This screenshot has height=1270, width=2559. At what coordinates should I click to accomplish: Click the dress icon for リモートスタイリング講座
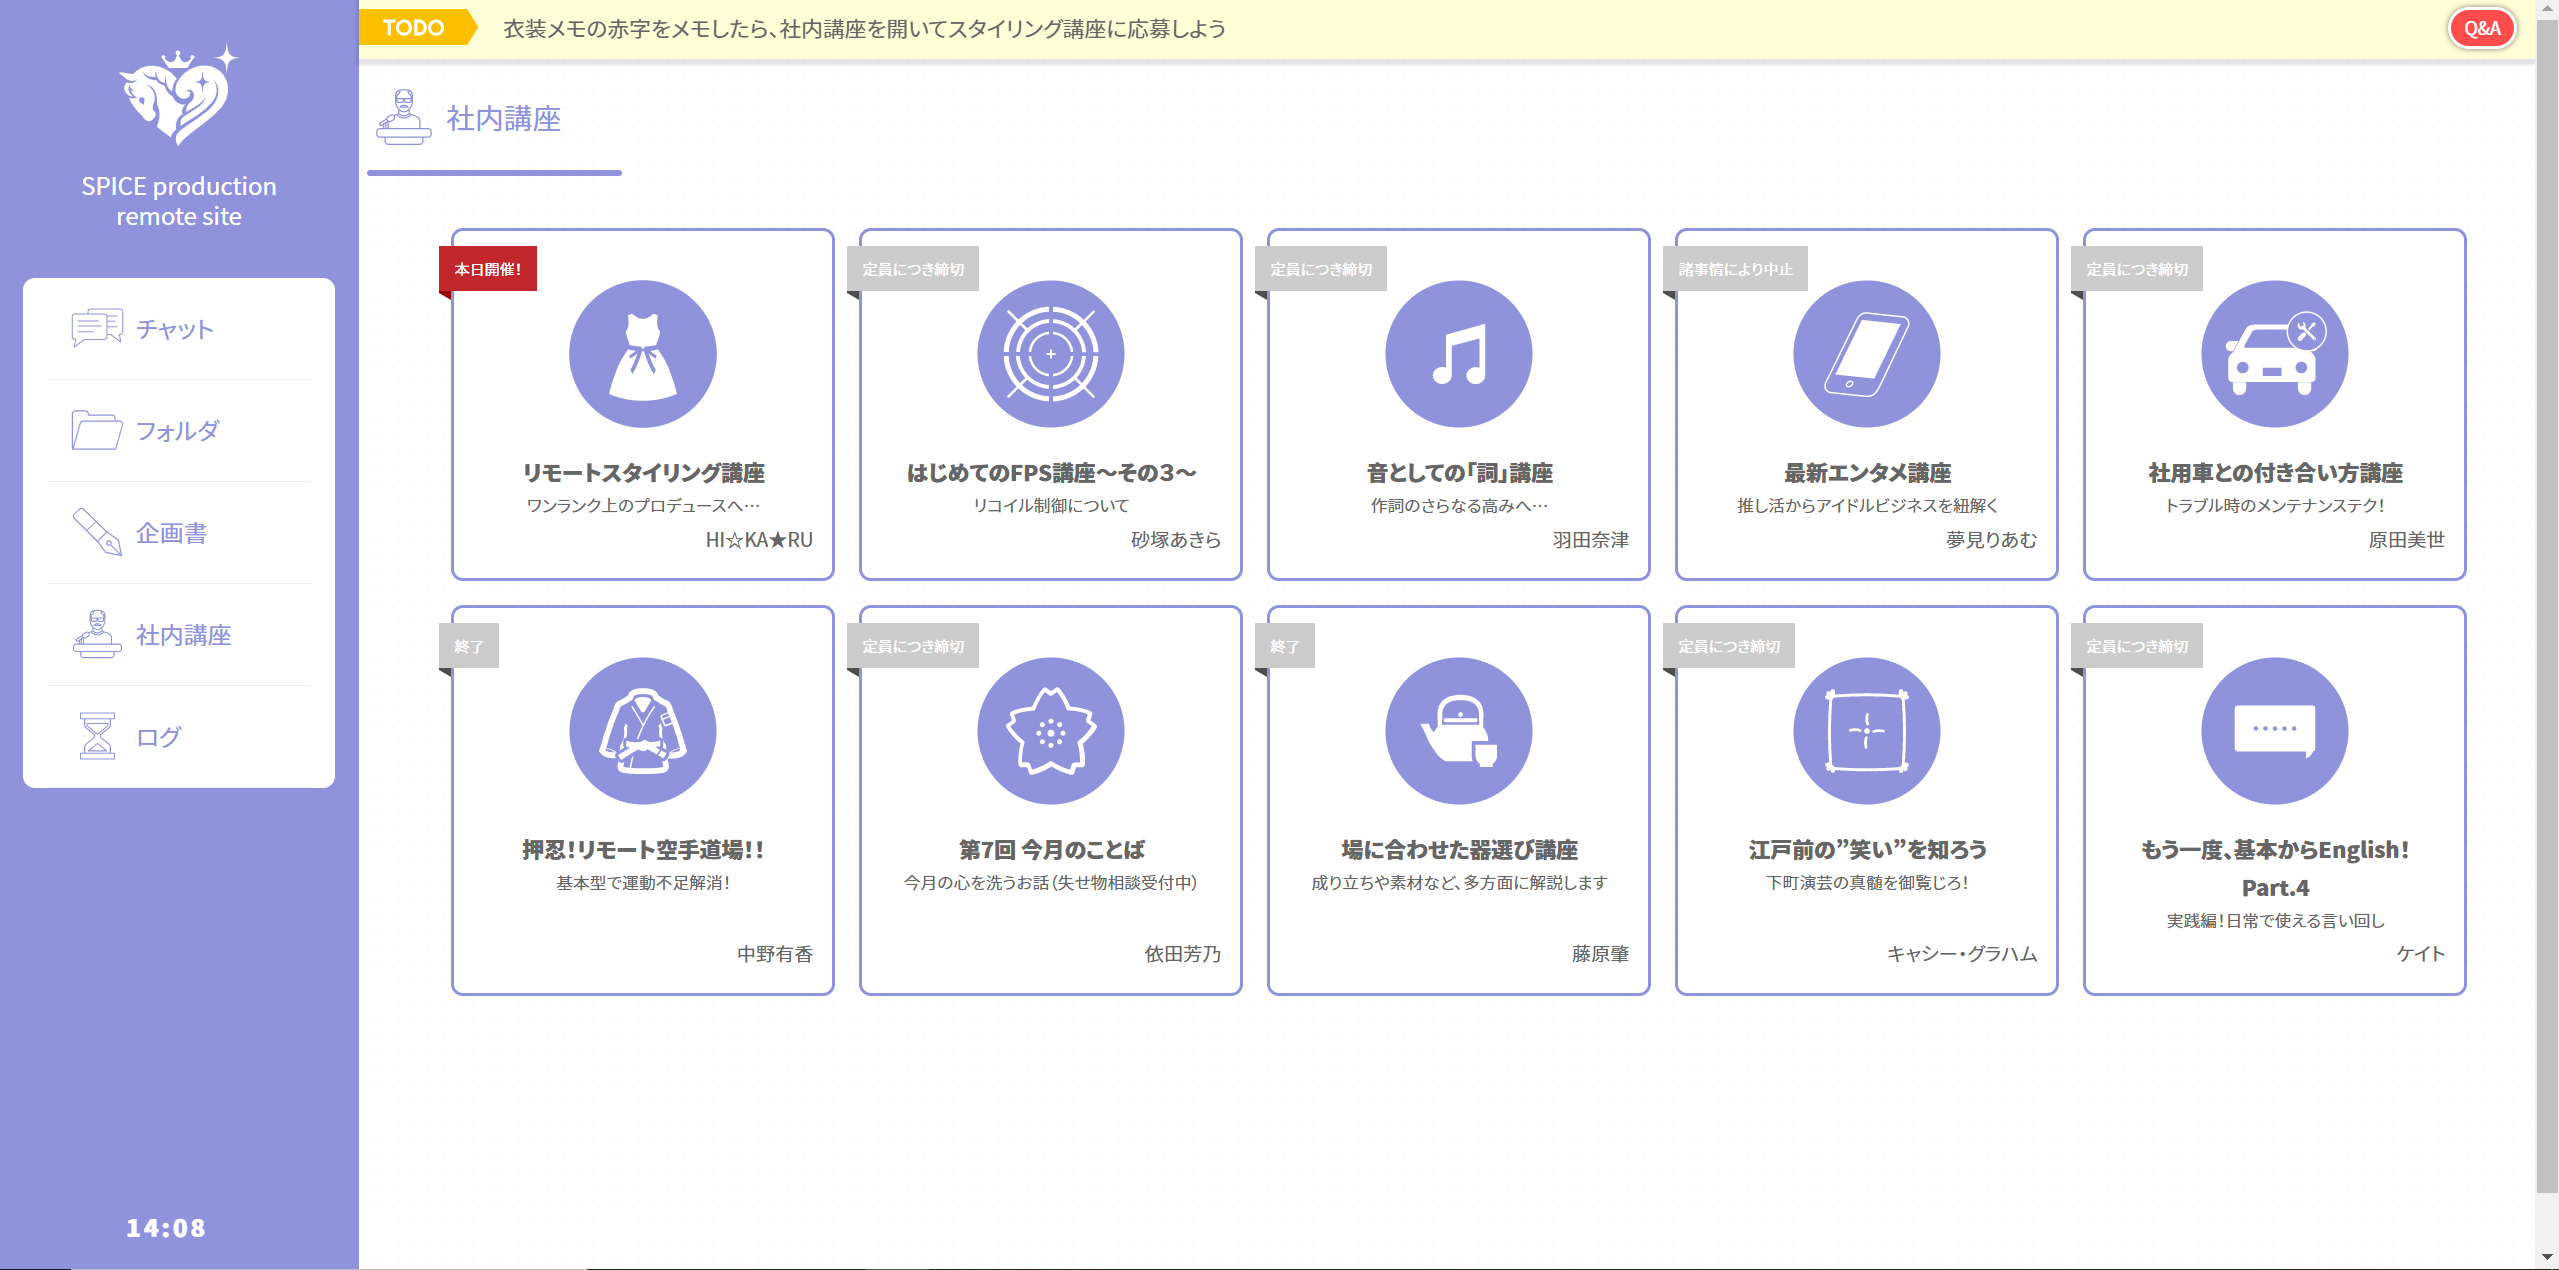[642, 354]
